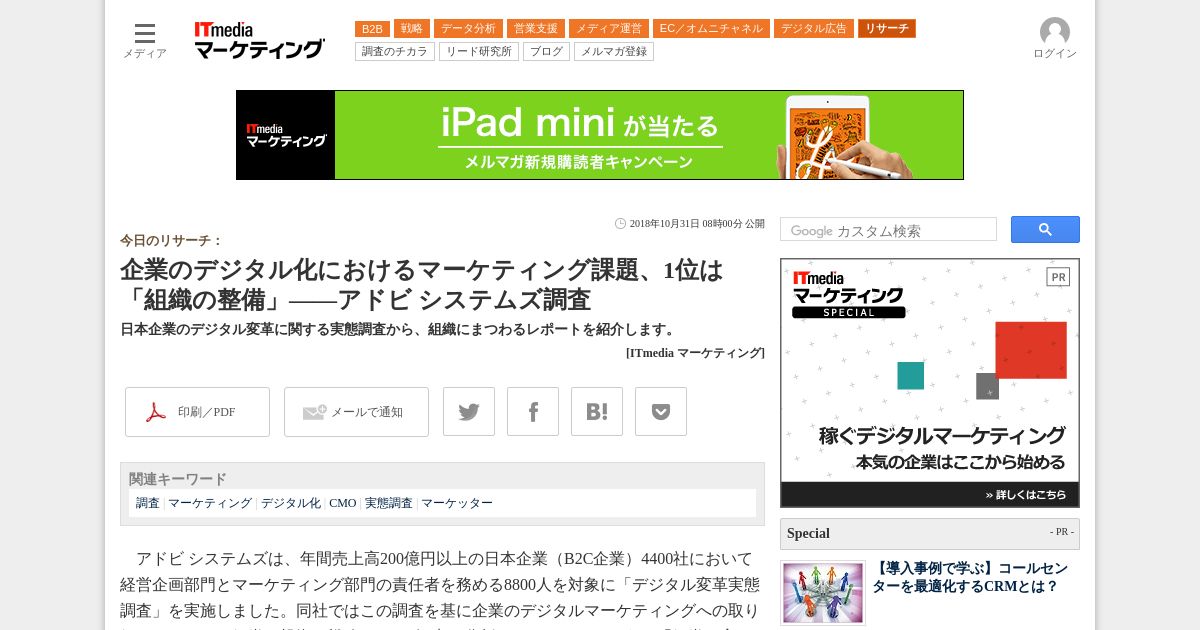Click the [ITmedia マーケティング] byline
This screenshot has height=630, width=1200.
pos(695,353)
